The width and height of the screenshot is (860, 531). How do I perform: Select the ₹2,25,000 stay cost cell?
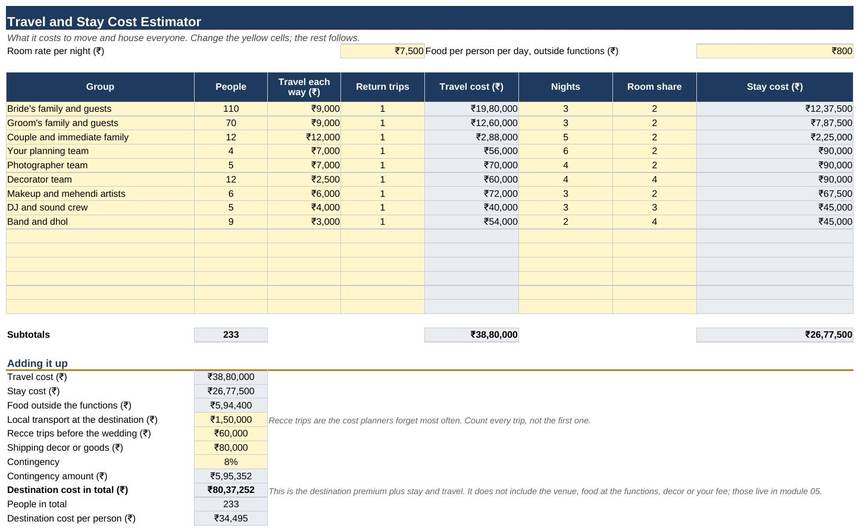774,137
